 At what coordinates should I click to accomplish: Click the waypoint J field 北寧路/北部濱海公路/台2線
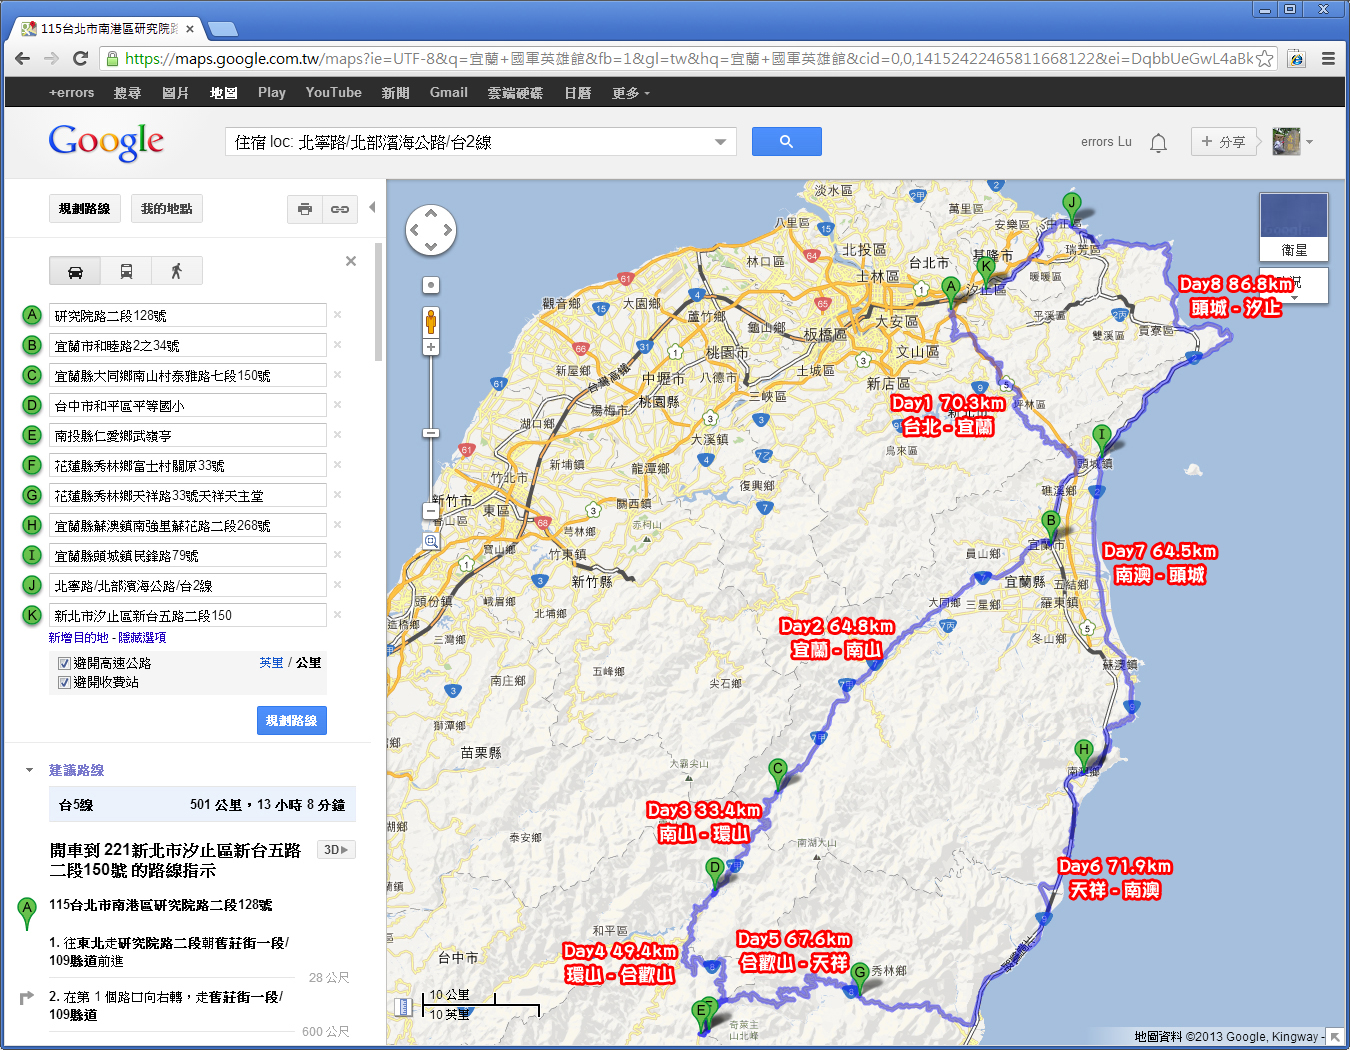point(188,585)
